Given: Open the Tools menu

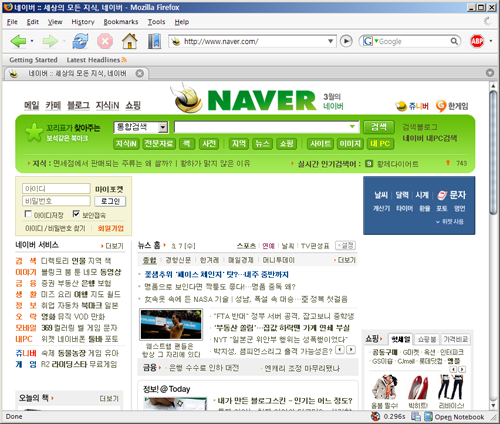Looking at the screenshot, I should (156, 22).
